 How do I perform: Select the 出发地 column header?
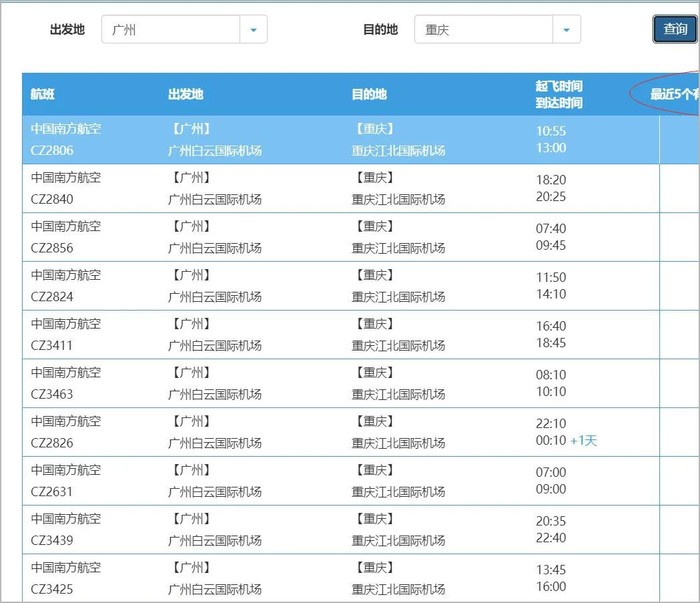coord(185,94)
